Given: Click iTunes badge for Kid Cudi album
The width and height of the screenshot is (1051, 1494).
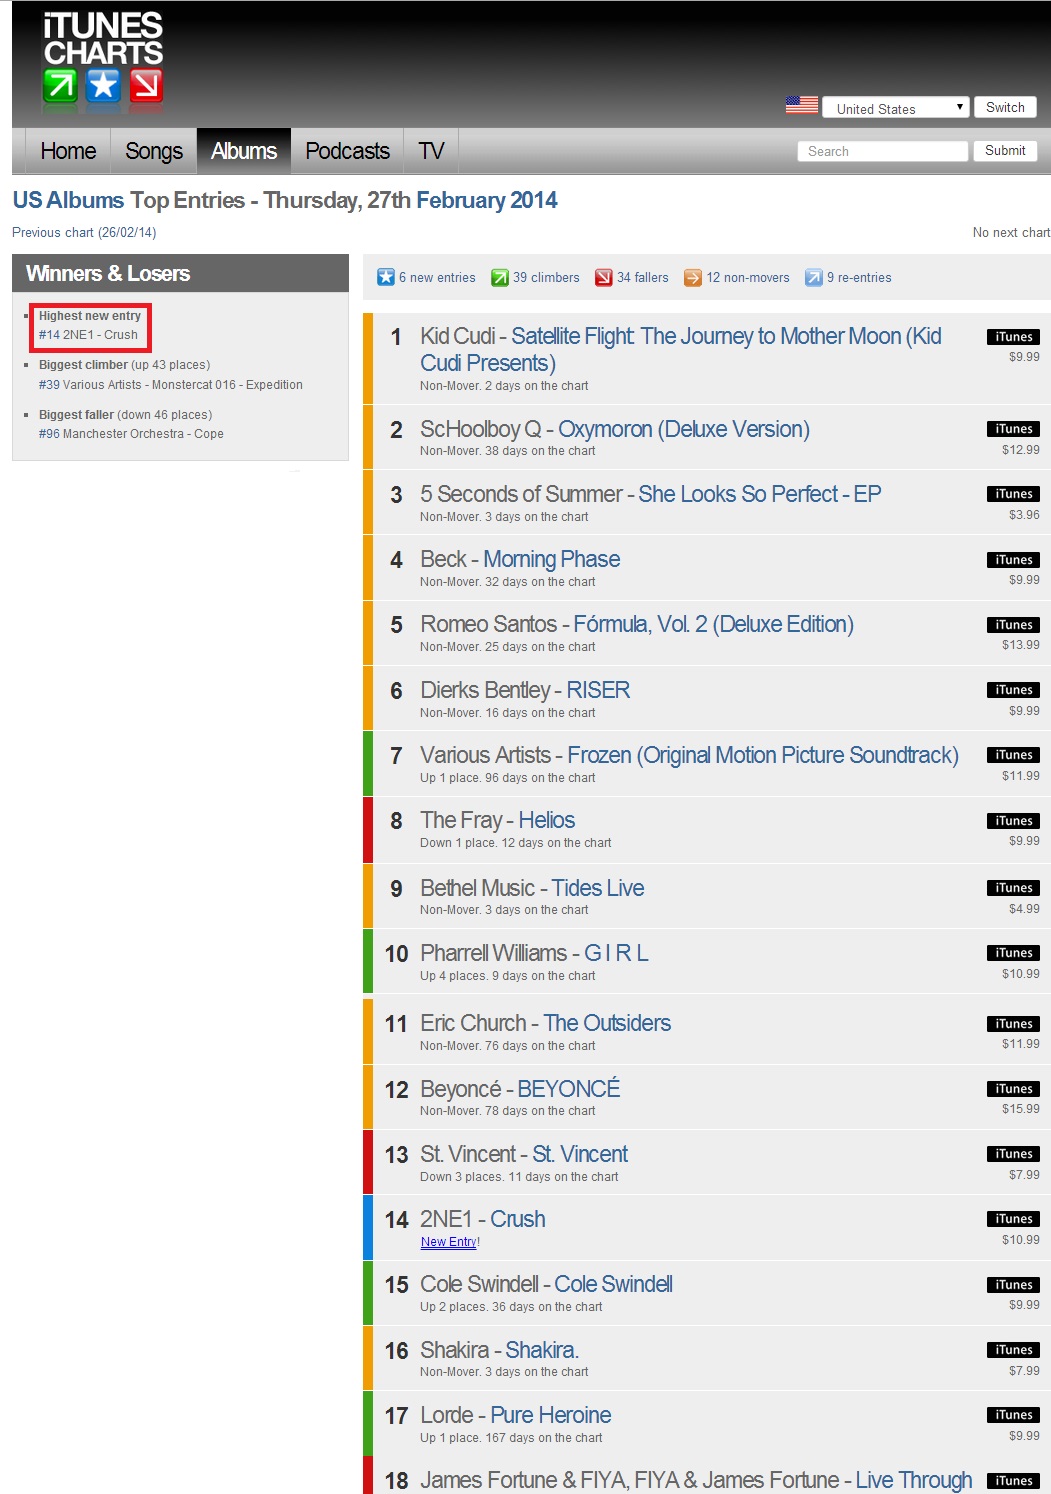Looking at the screenshot, I should 1013,337.
